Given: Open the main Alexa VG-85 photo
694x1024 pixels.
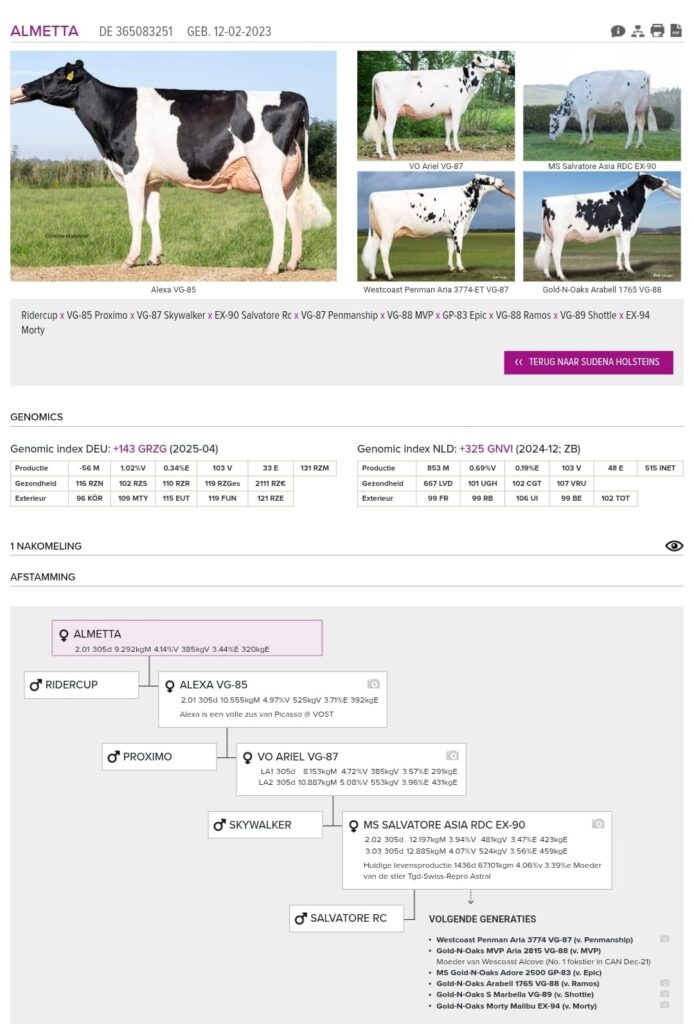Looking at the screenshot, I should click(173, 166).
